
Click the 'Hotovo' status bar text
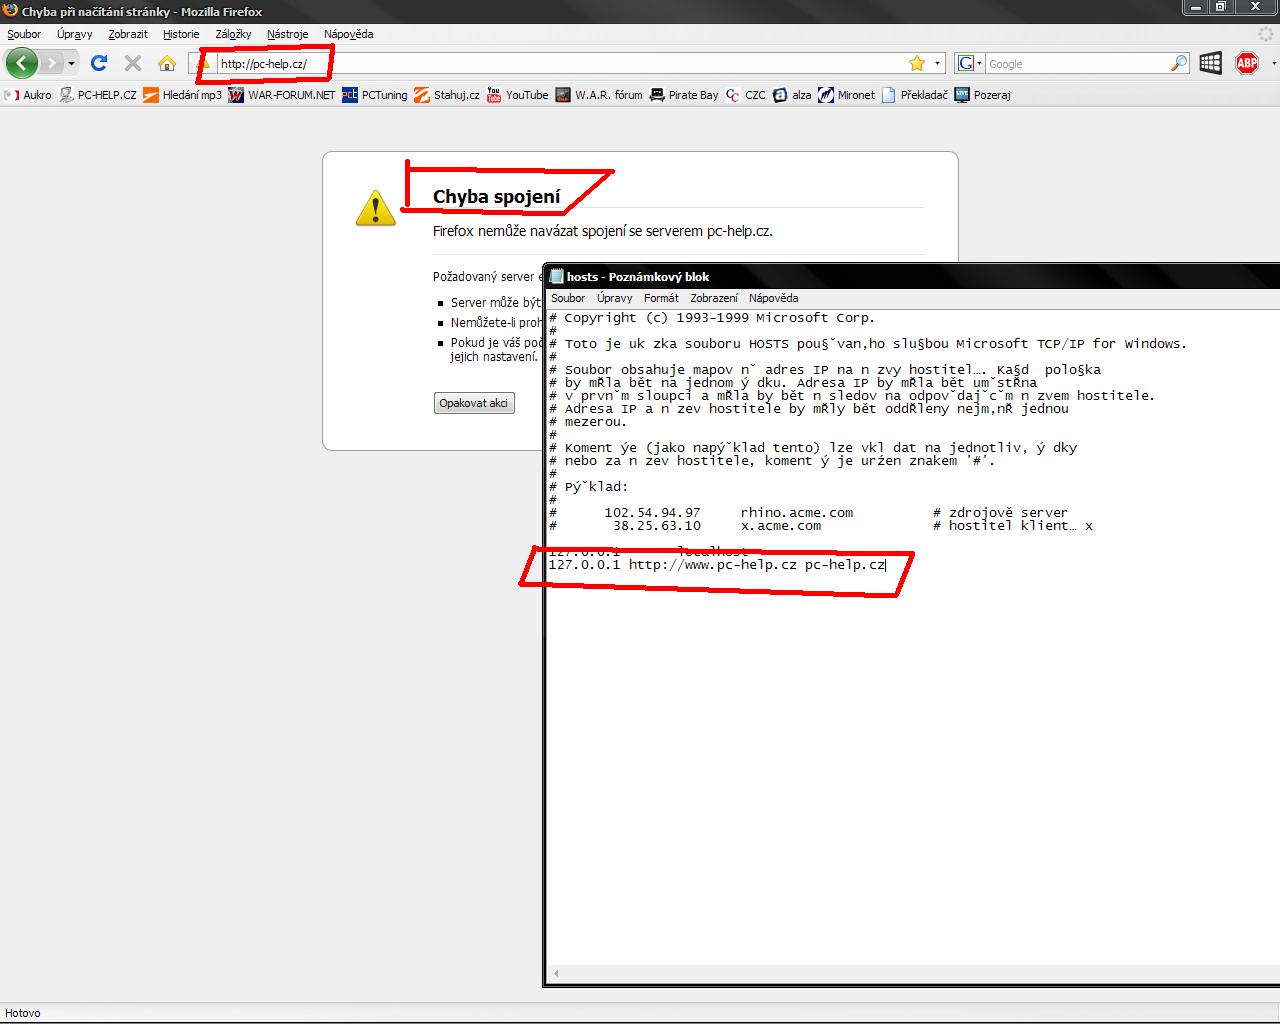tap(23, 1013)
